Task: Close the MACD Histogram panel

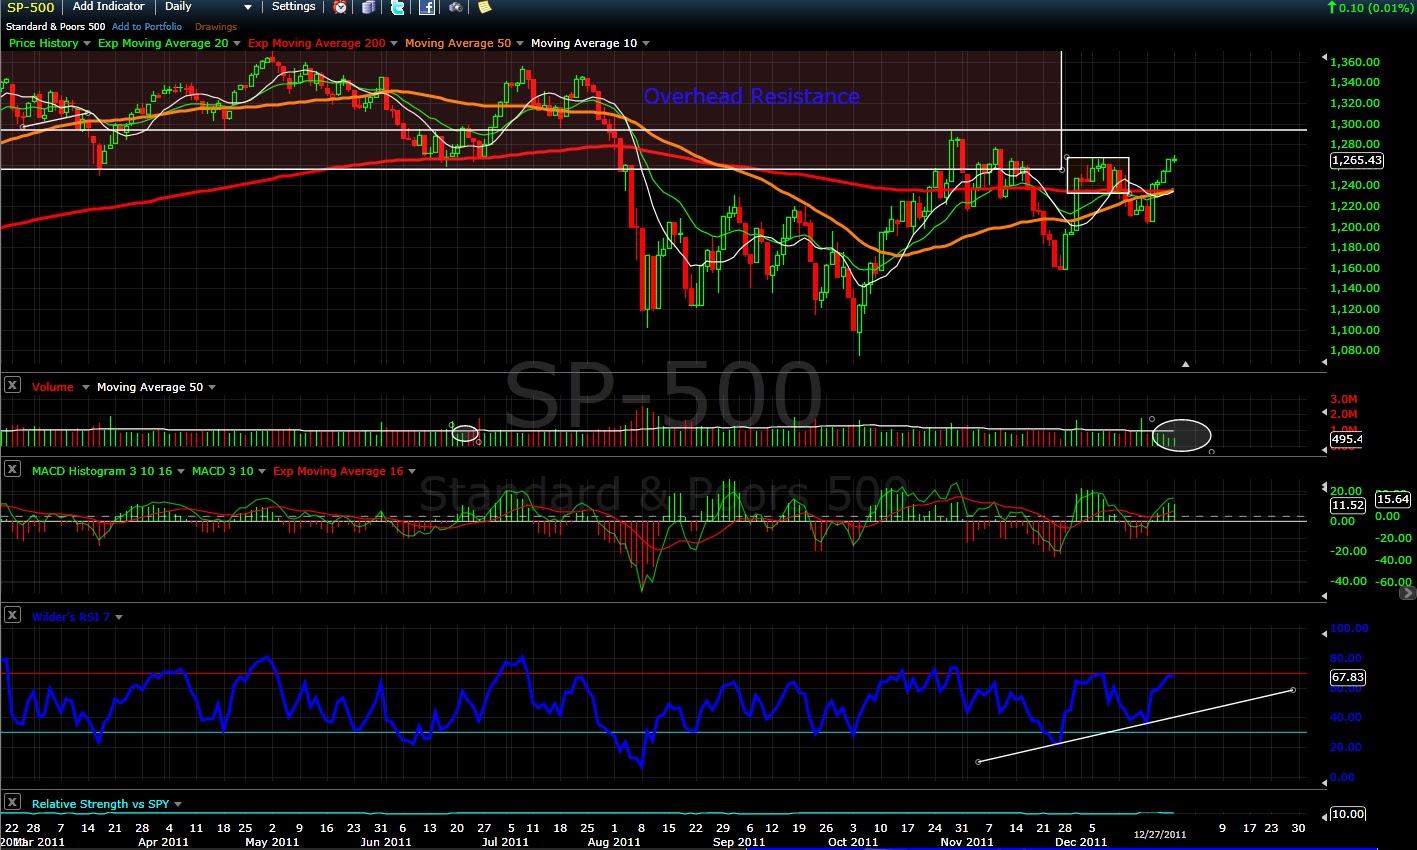Action: coord(13,469)
